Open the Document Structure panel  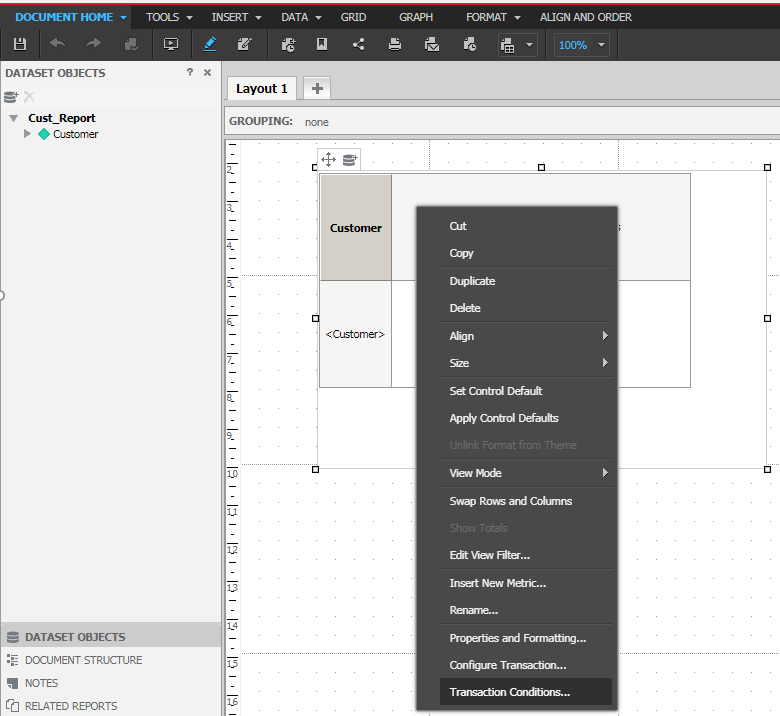[83, 660]
